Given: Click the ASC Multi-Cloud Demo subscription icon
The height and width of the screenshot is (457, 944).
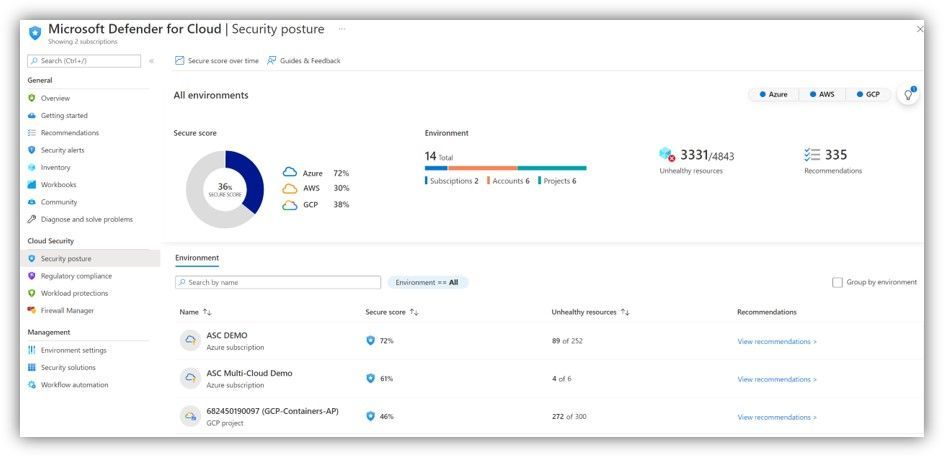Looking at the screenshot, I should point(190,378).
